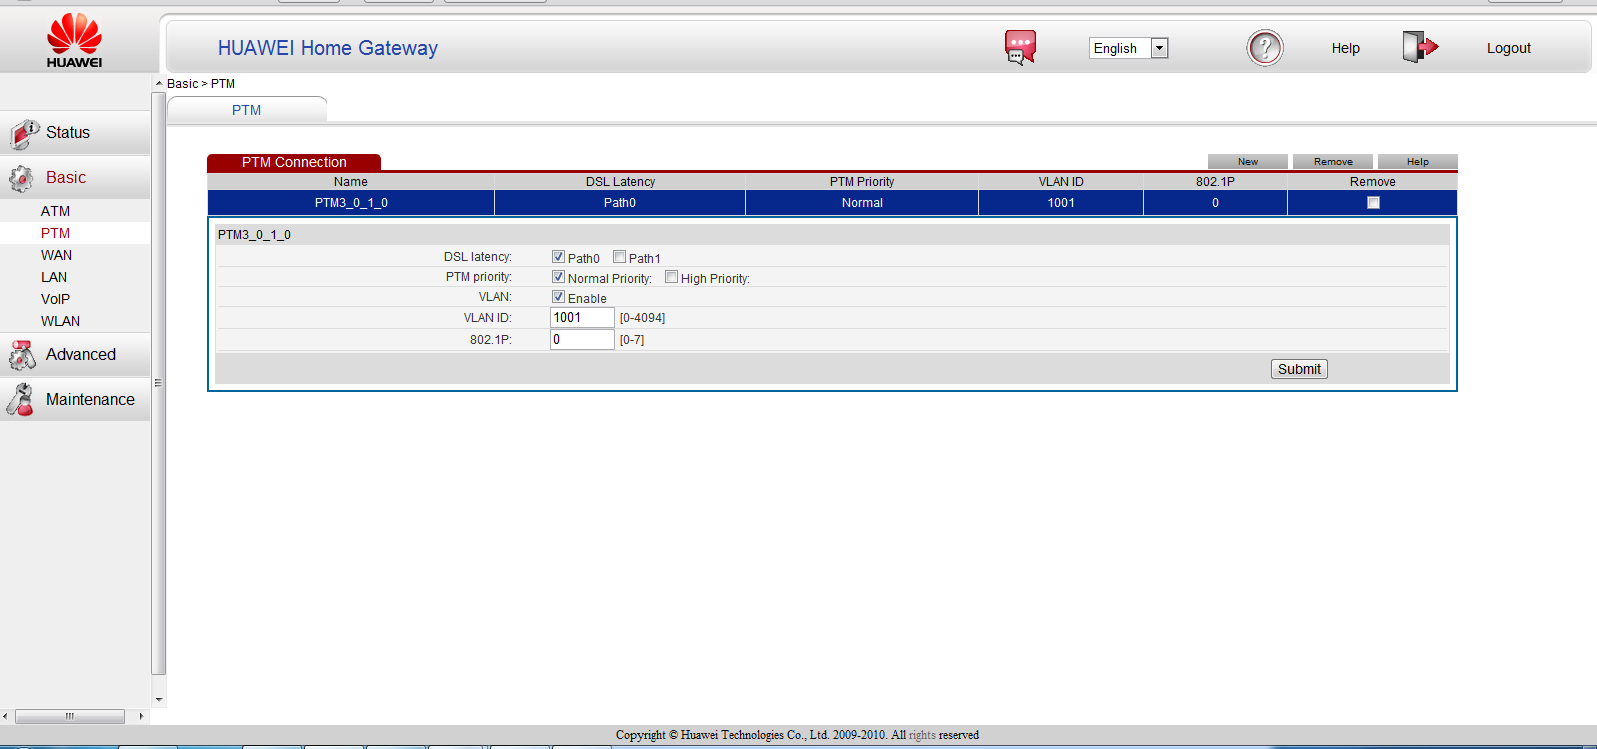The image size is (1597, 749).
Task: Click the 802.1P column header
Action: click(x=1215, y=182)
